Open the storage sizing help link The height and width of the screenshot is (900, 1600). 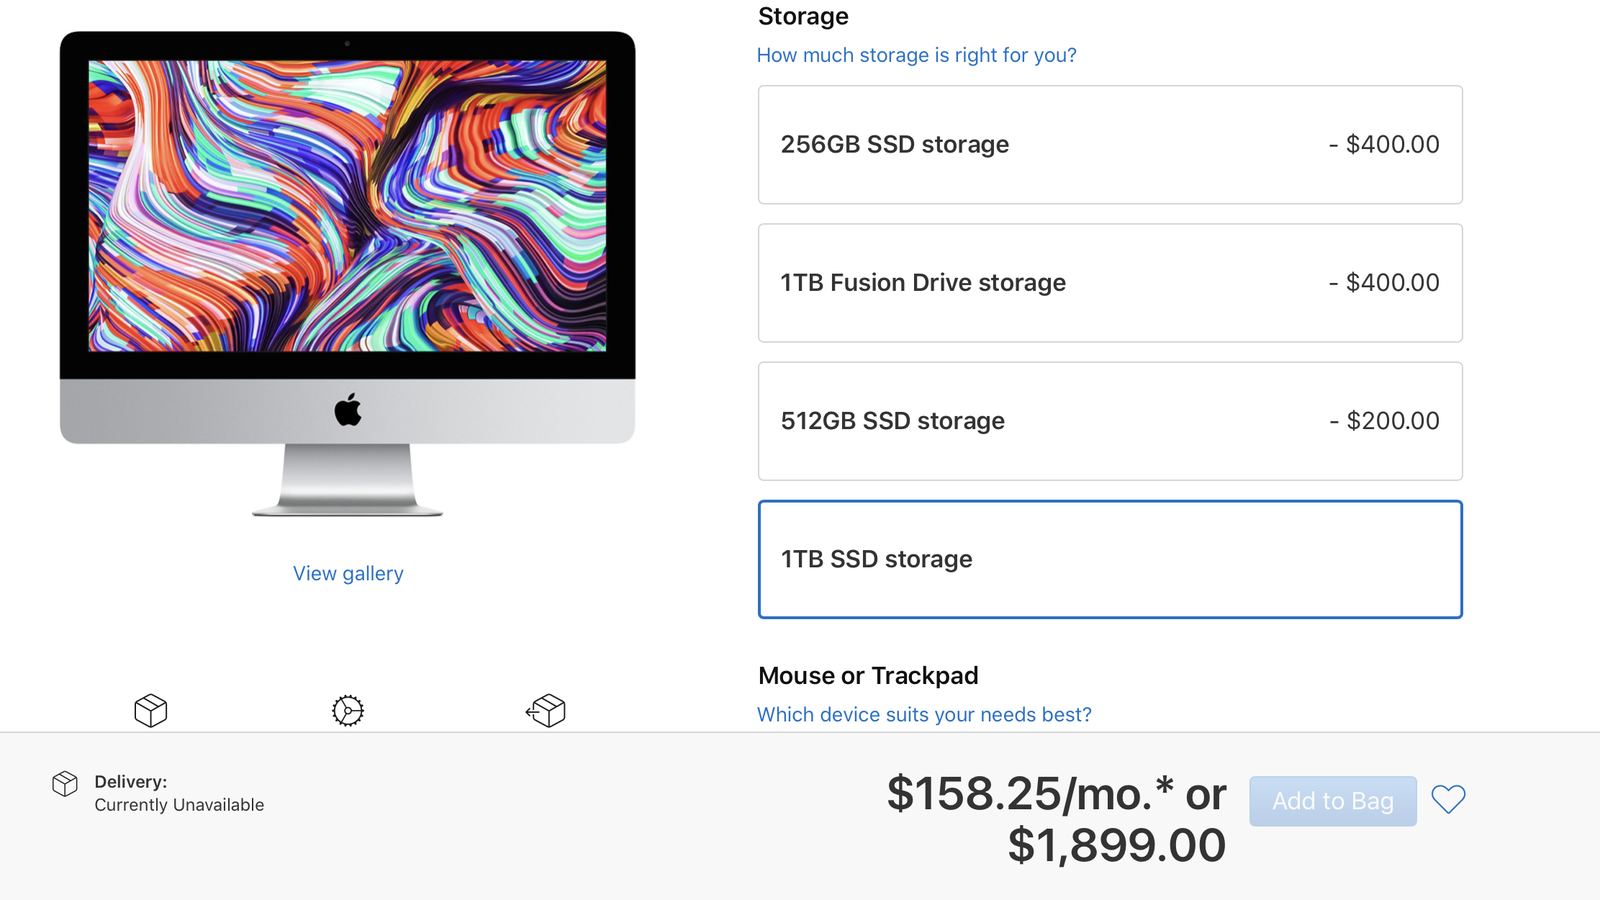[916, 55]
